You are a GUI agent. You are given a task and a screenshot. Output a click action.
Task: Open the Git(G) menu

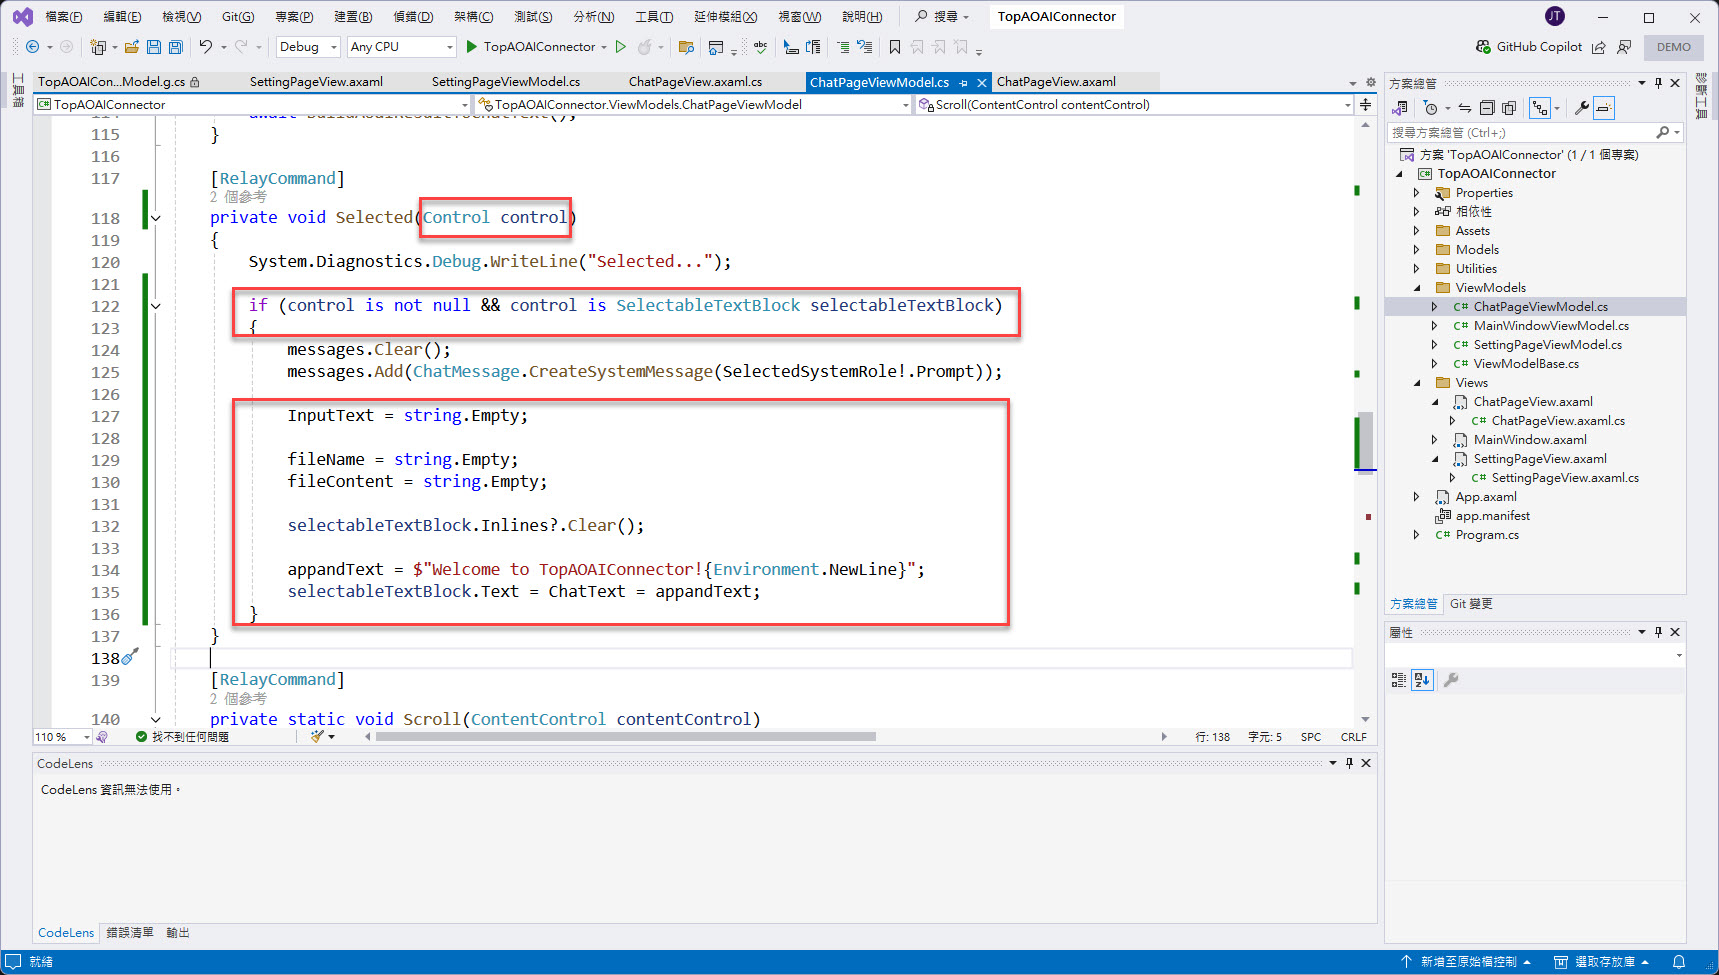coord(238,17)
